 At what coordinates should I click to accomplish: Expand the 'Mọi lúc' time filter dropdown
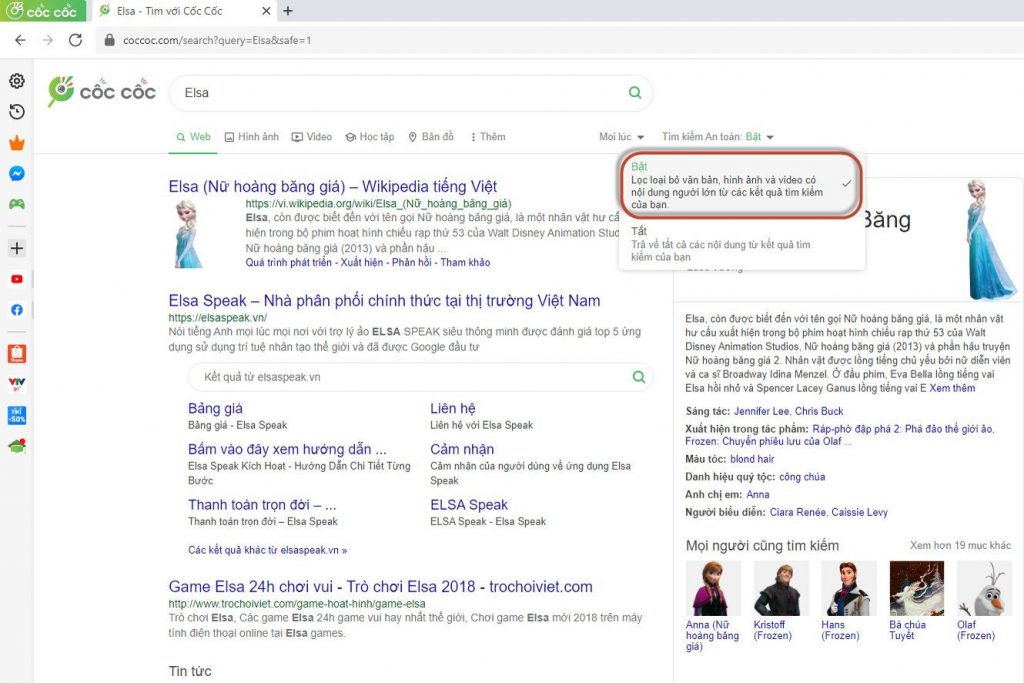pyautogui.click(x=621, y=137)
